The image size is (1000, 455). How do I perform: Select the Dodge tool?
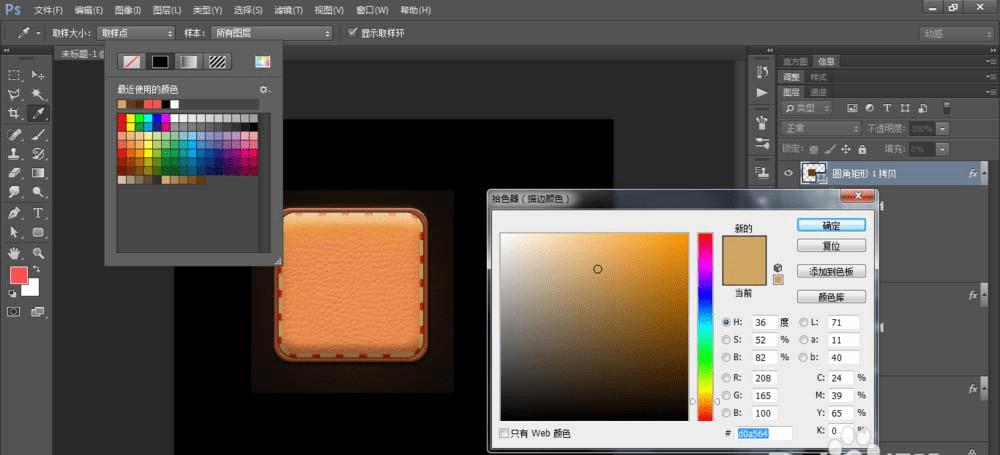point(38,191)
